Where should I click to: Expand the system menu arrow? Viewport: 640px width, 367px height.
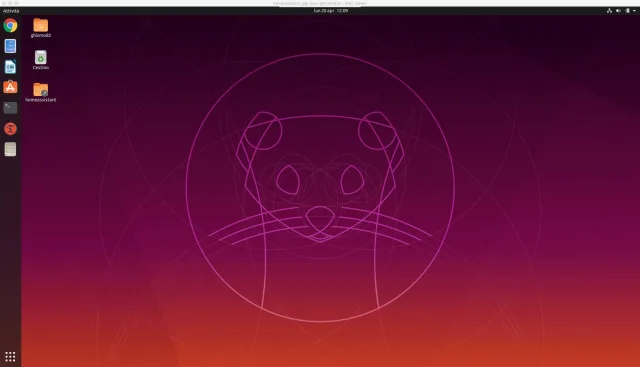click(x=634, y=11)
